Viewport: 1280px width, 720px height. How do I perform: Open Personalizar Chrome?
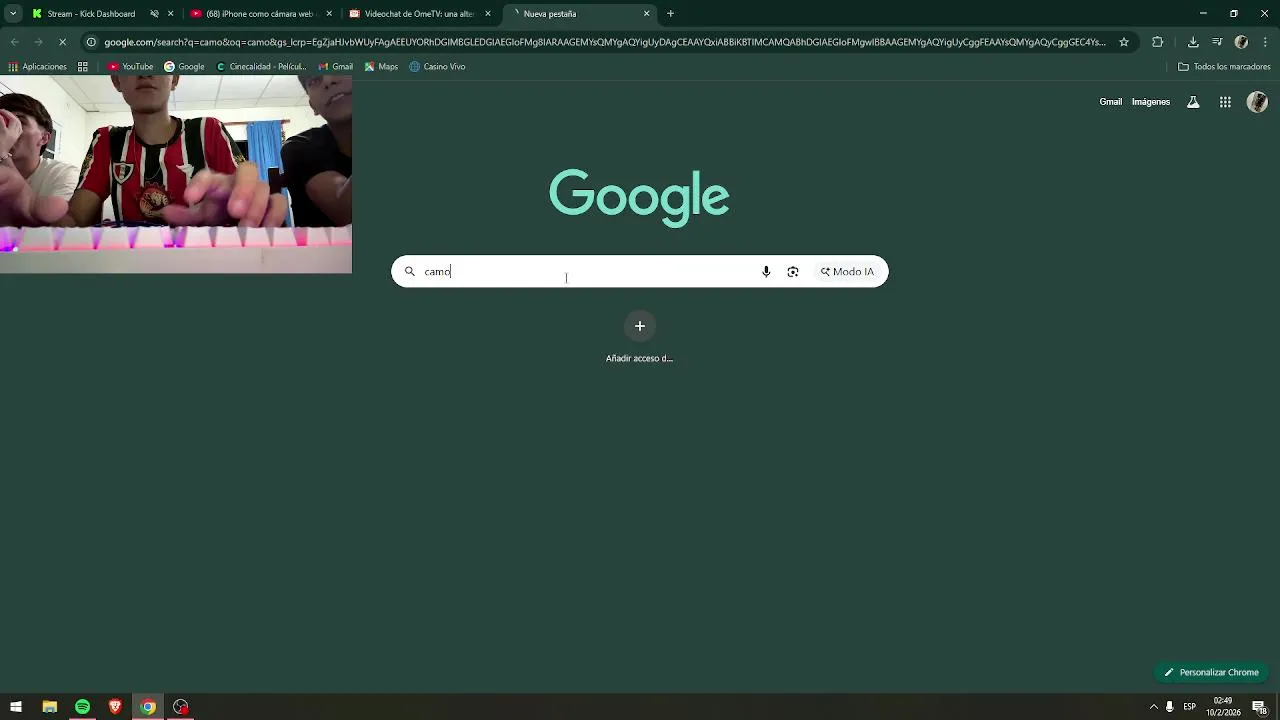click(1211, 672)
